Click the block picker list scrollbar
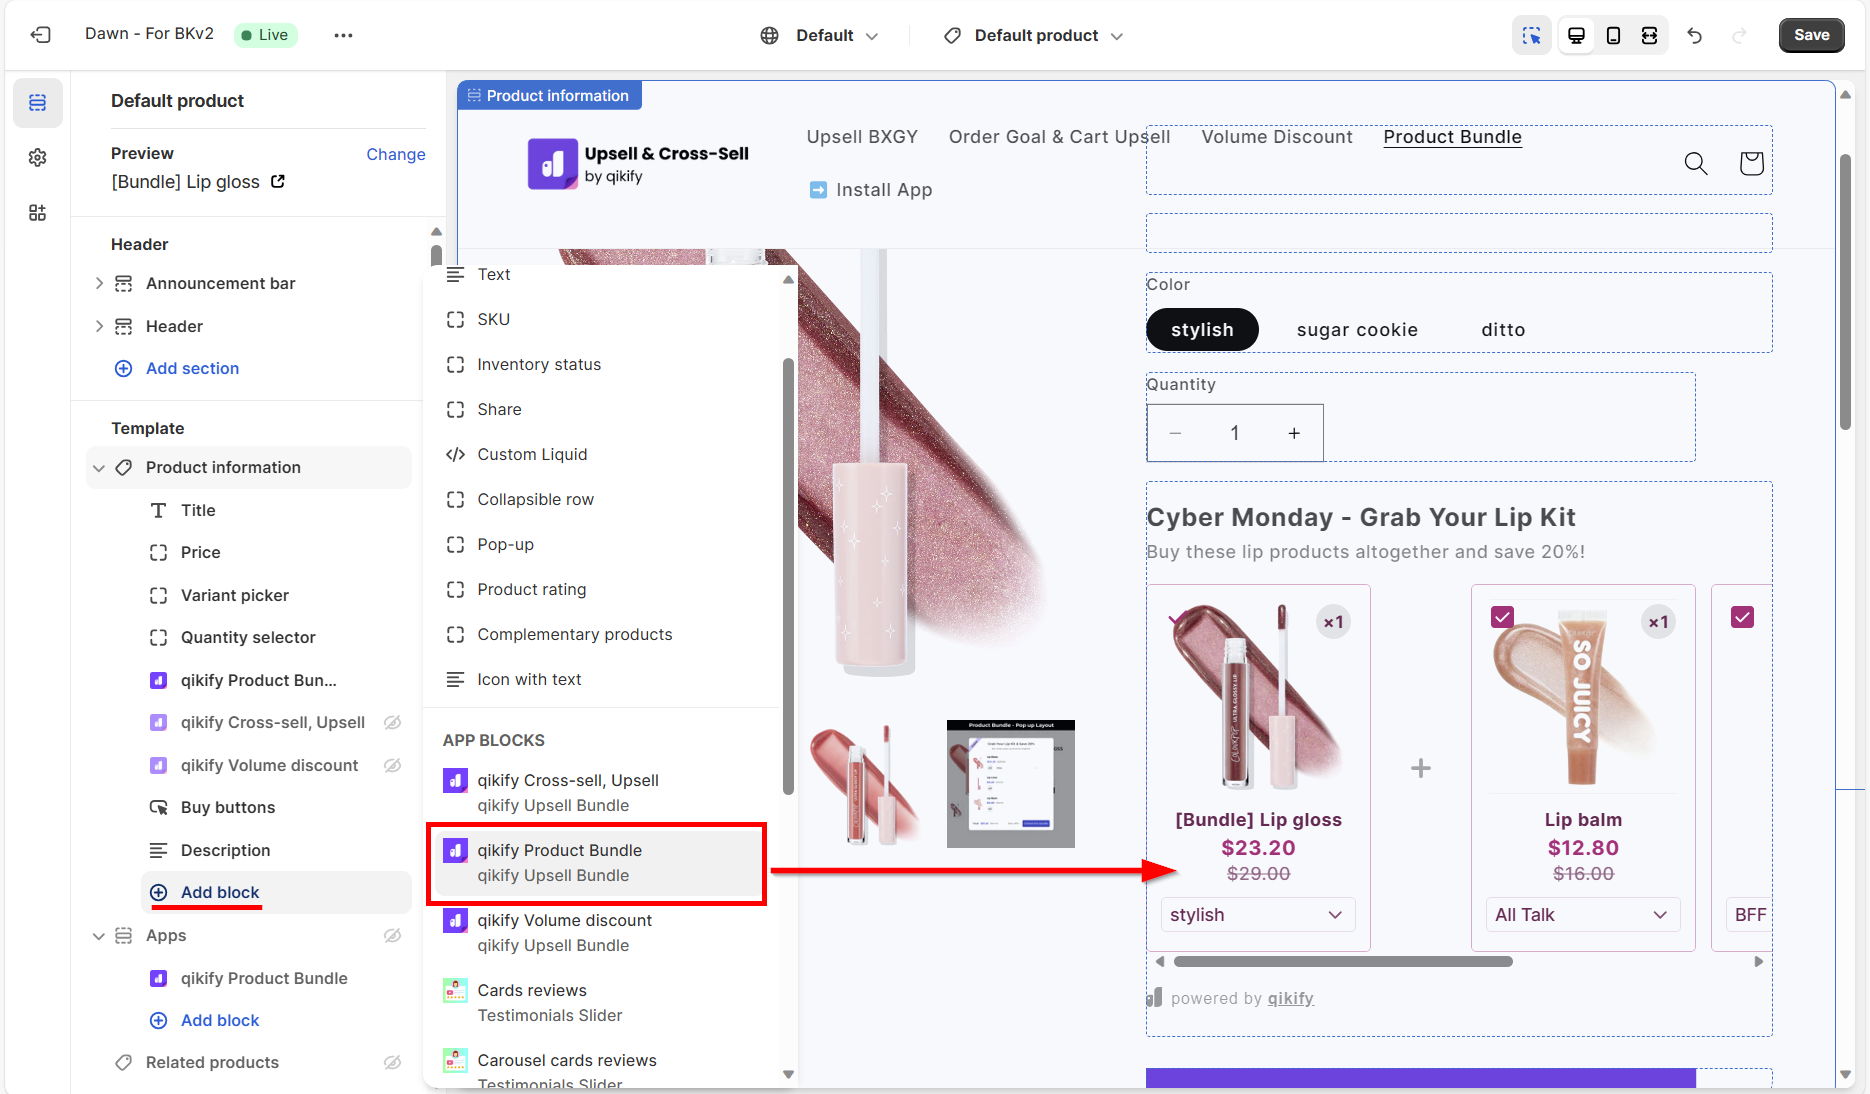 pos(788,575)
